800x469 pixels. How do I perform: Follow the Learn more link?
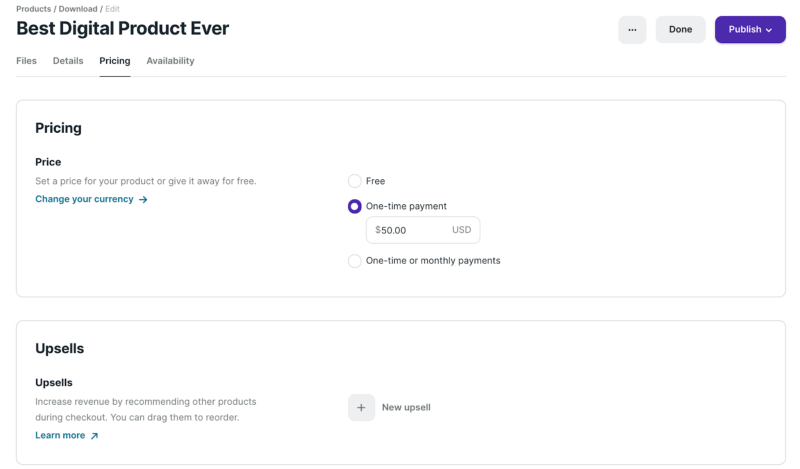pos(60,436)
